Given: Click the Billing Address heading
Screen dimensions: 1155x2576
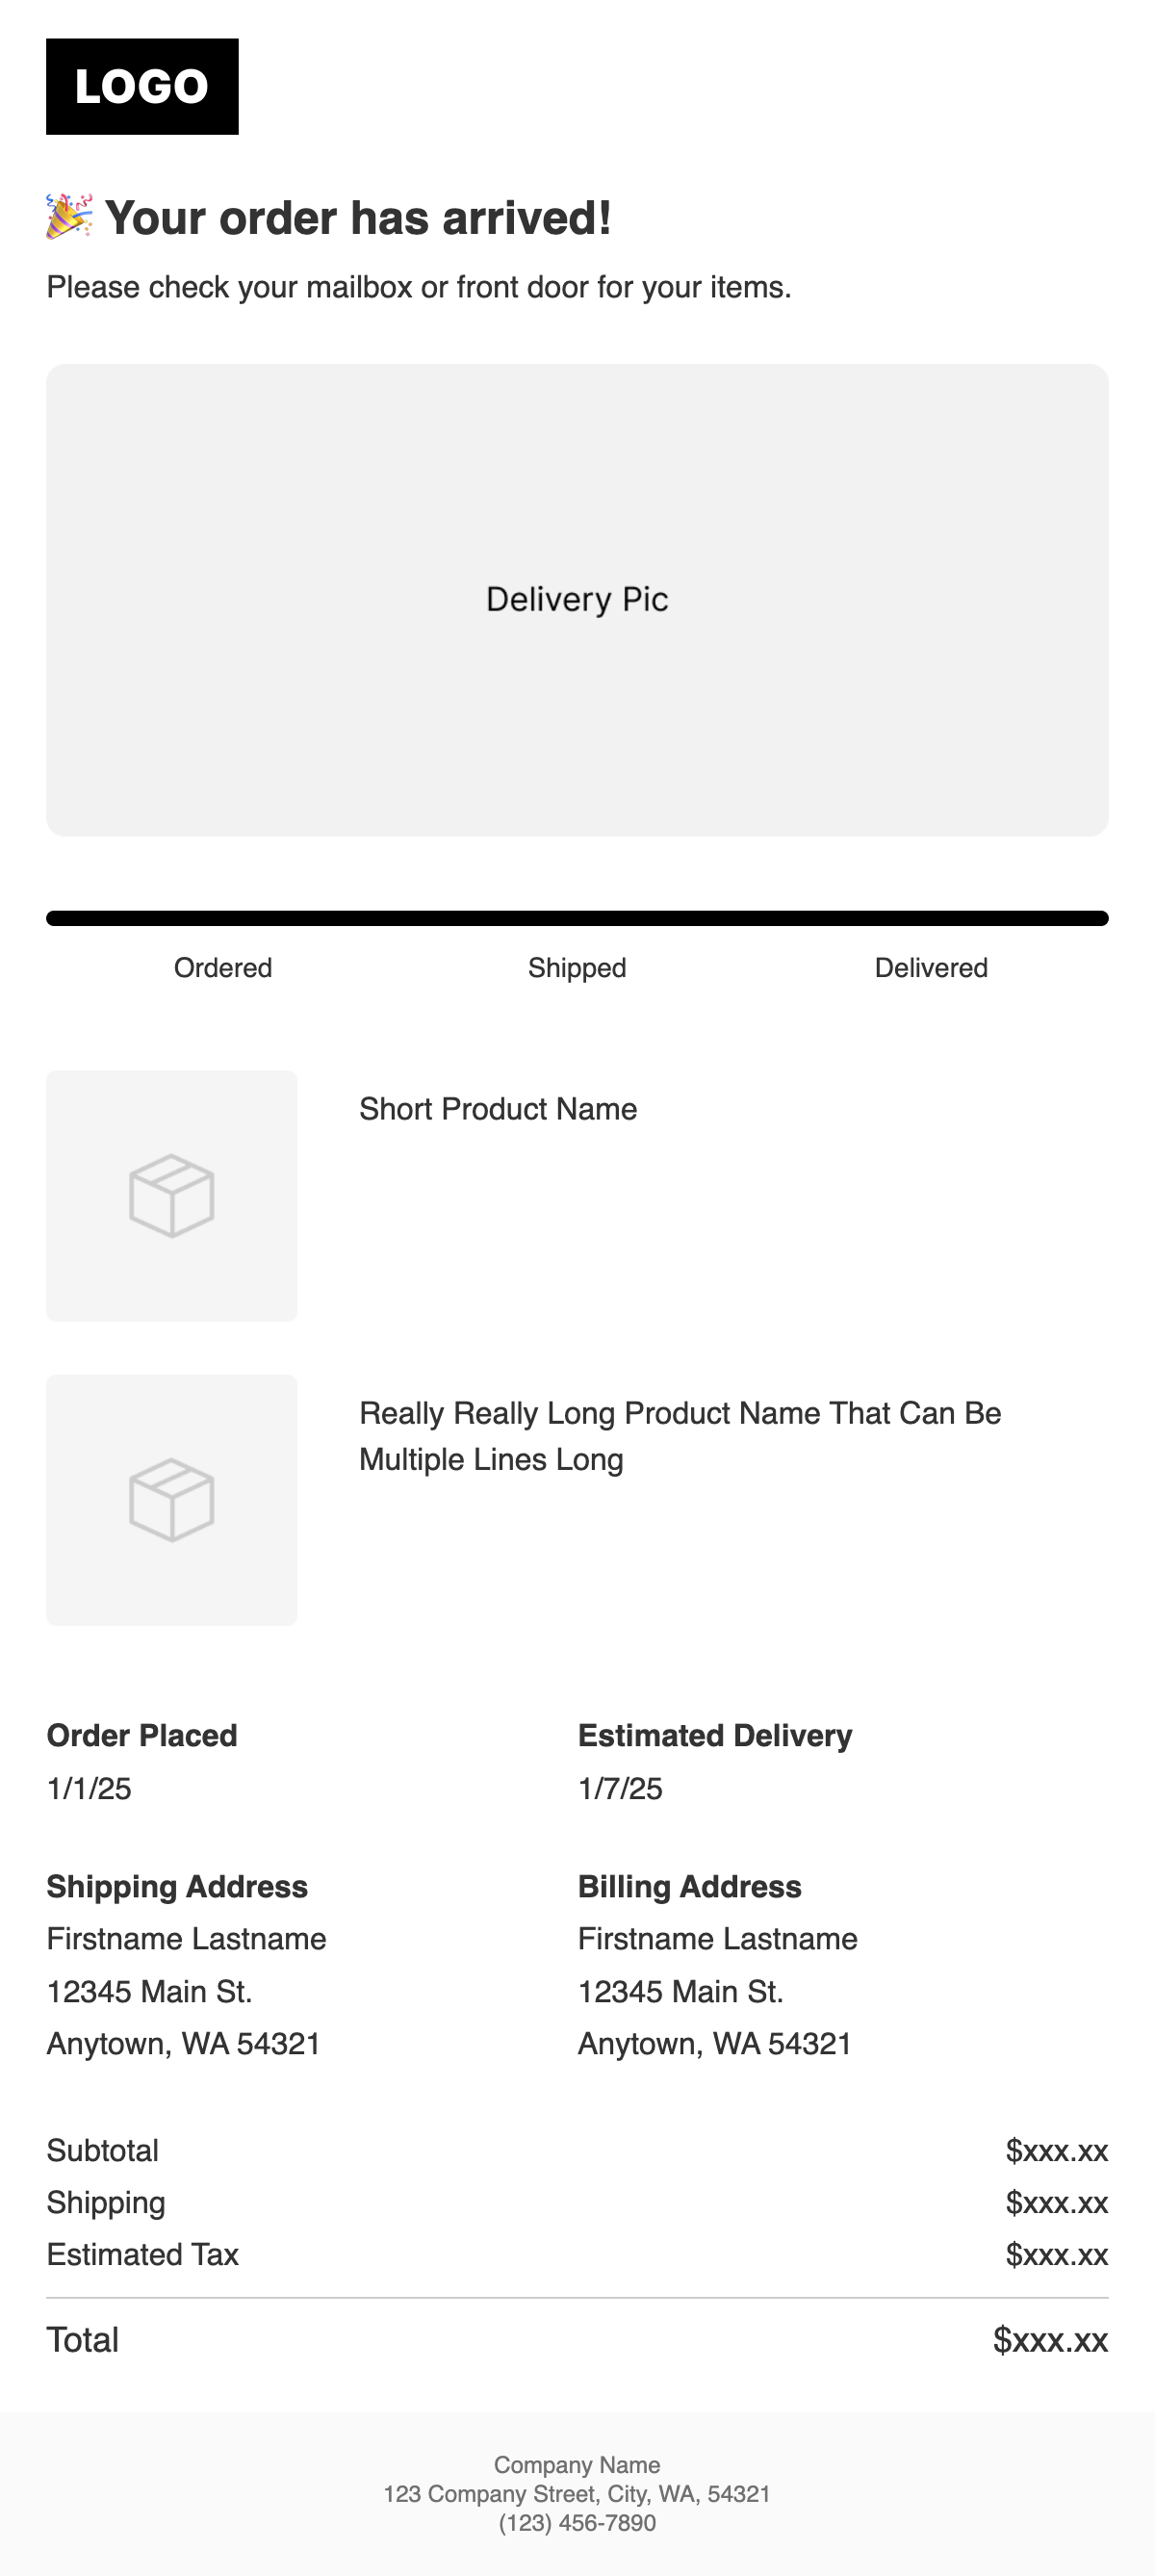Looking at the screenshot, I should pyautogui.click(x=689, y=1886).
